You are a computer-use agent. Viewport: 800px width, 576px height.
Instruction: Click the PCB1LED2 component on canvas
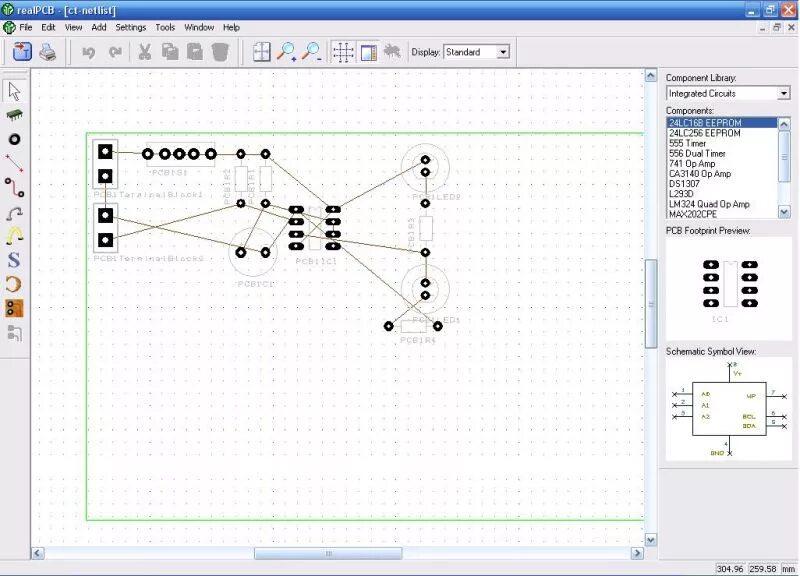pyautogui.click(x=425, y=166)
